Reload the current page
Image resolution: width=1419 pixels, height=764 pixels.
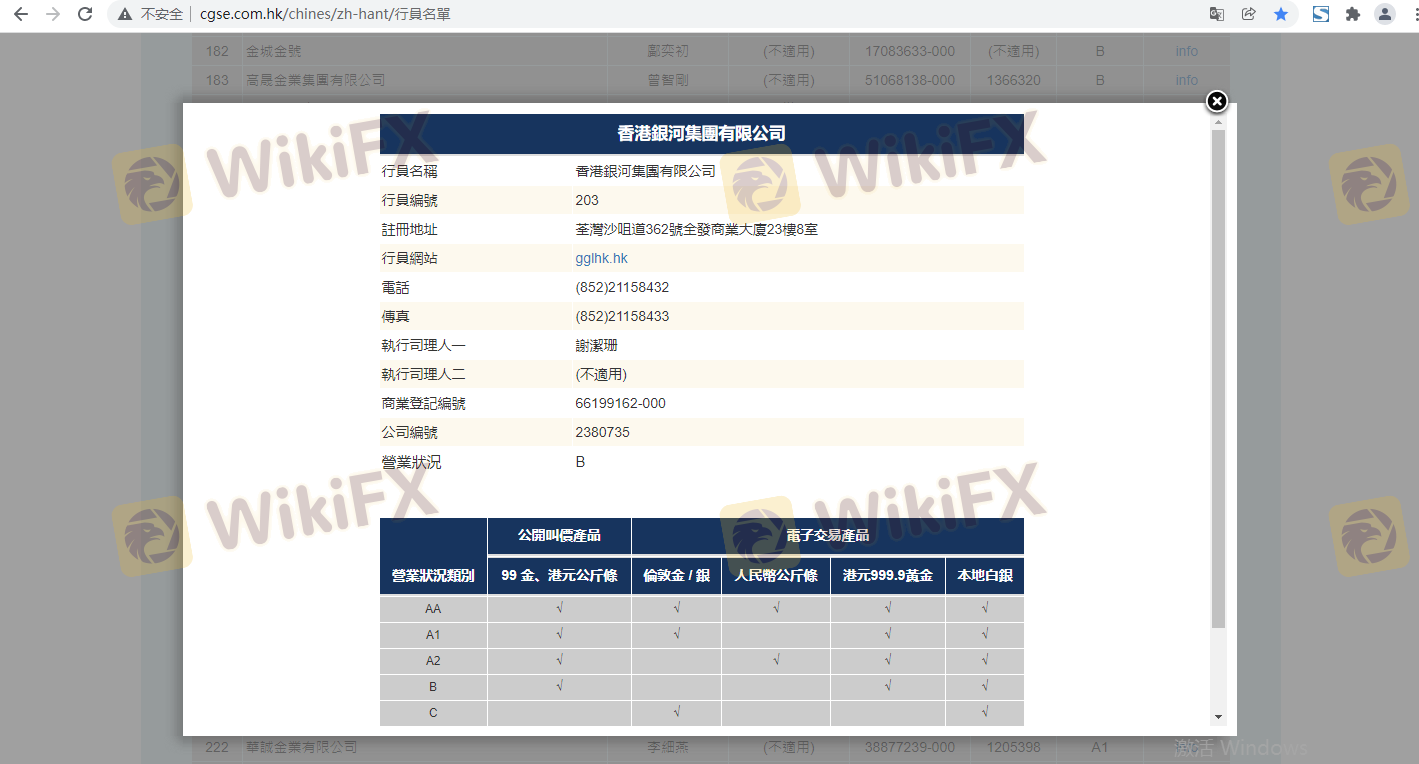point(85,14)
